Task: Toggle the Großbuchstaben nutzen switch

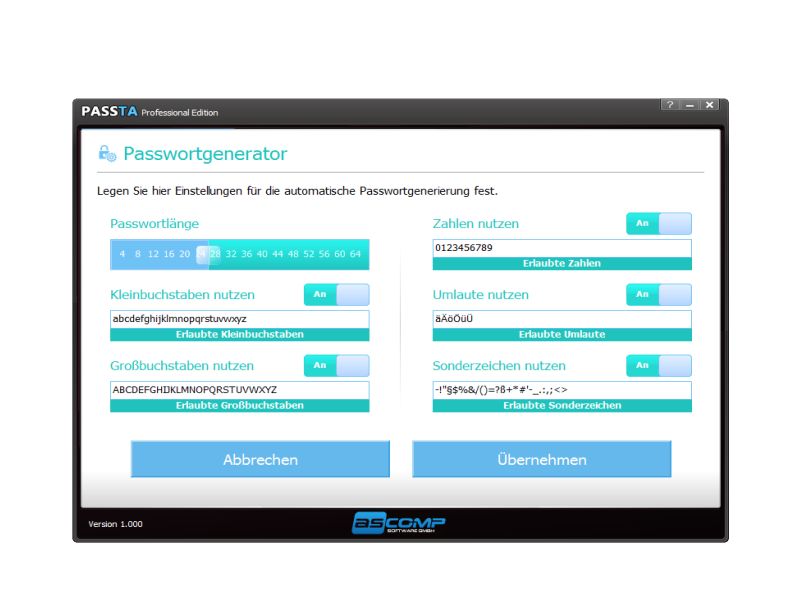Action: point(336,365)
